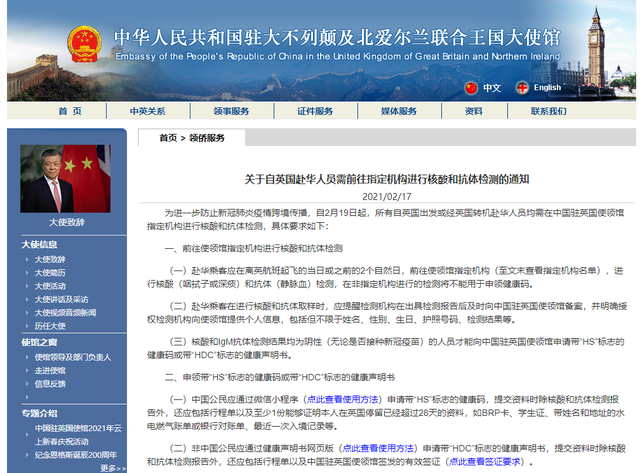640x473 pixels.
Task: Click 首页 in the breadcrumb
Action: coord(168,138)
